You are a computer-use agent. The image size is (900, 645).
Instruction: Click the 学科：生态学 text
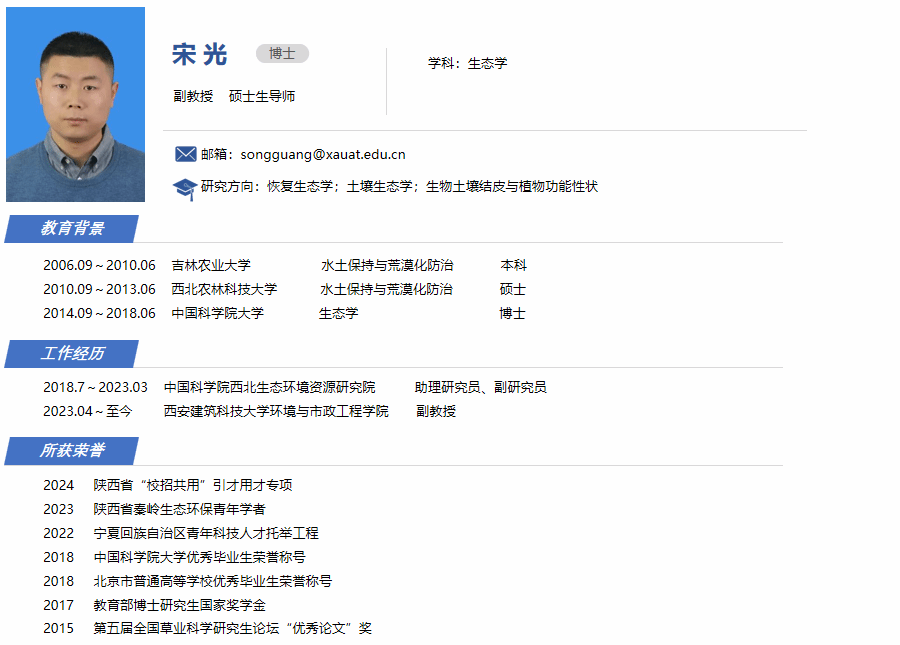pos(467,63)
